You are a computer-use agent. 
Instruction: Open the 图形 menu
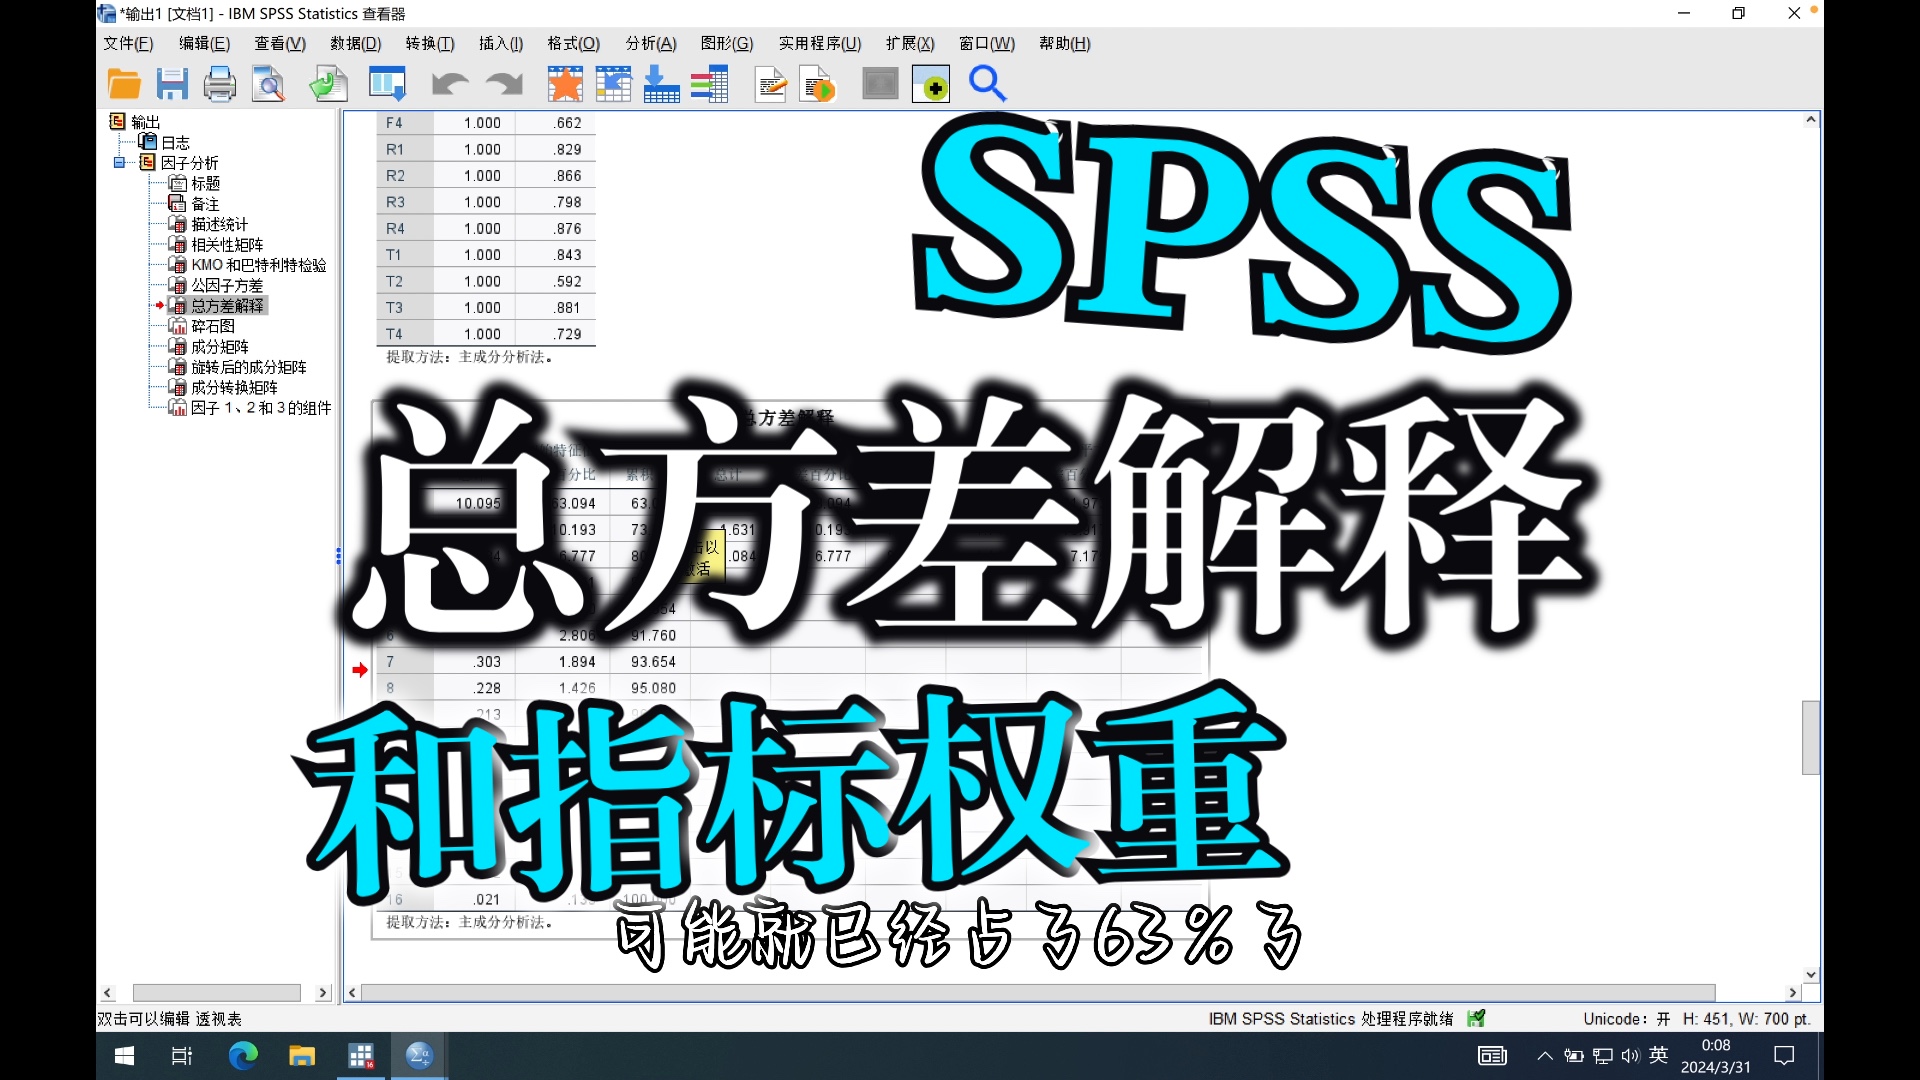(x=727, y=44)
